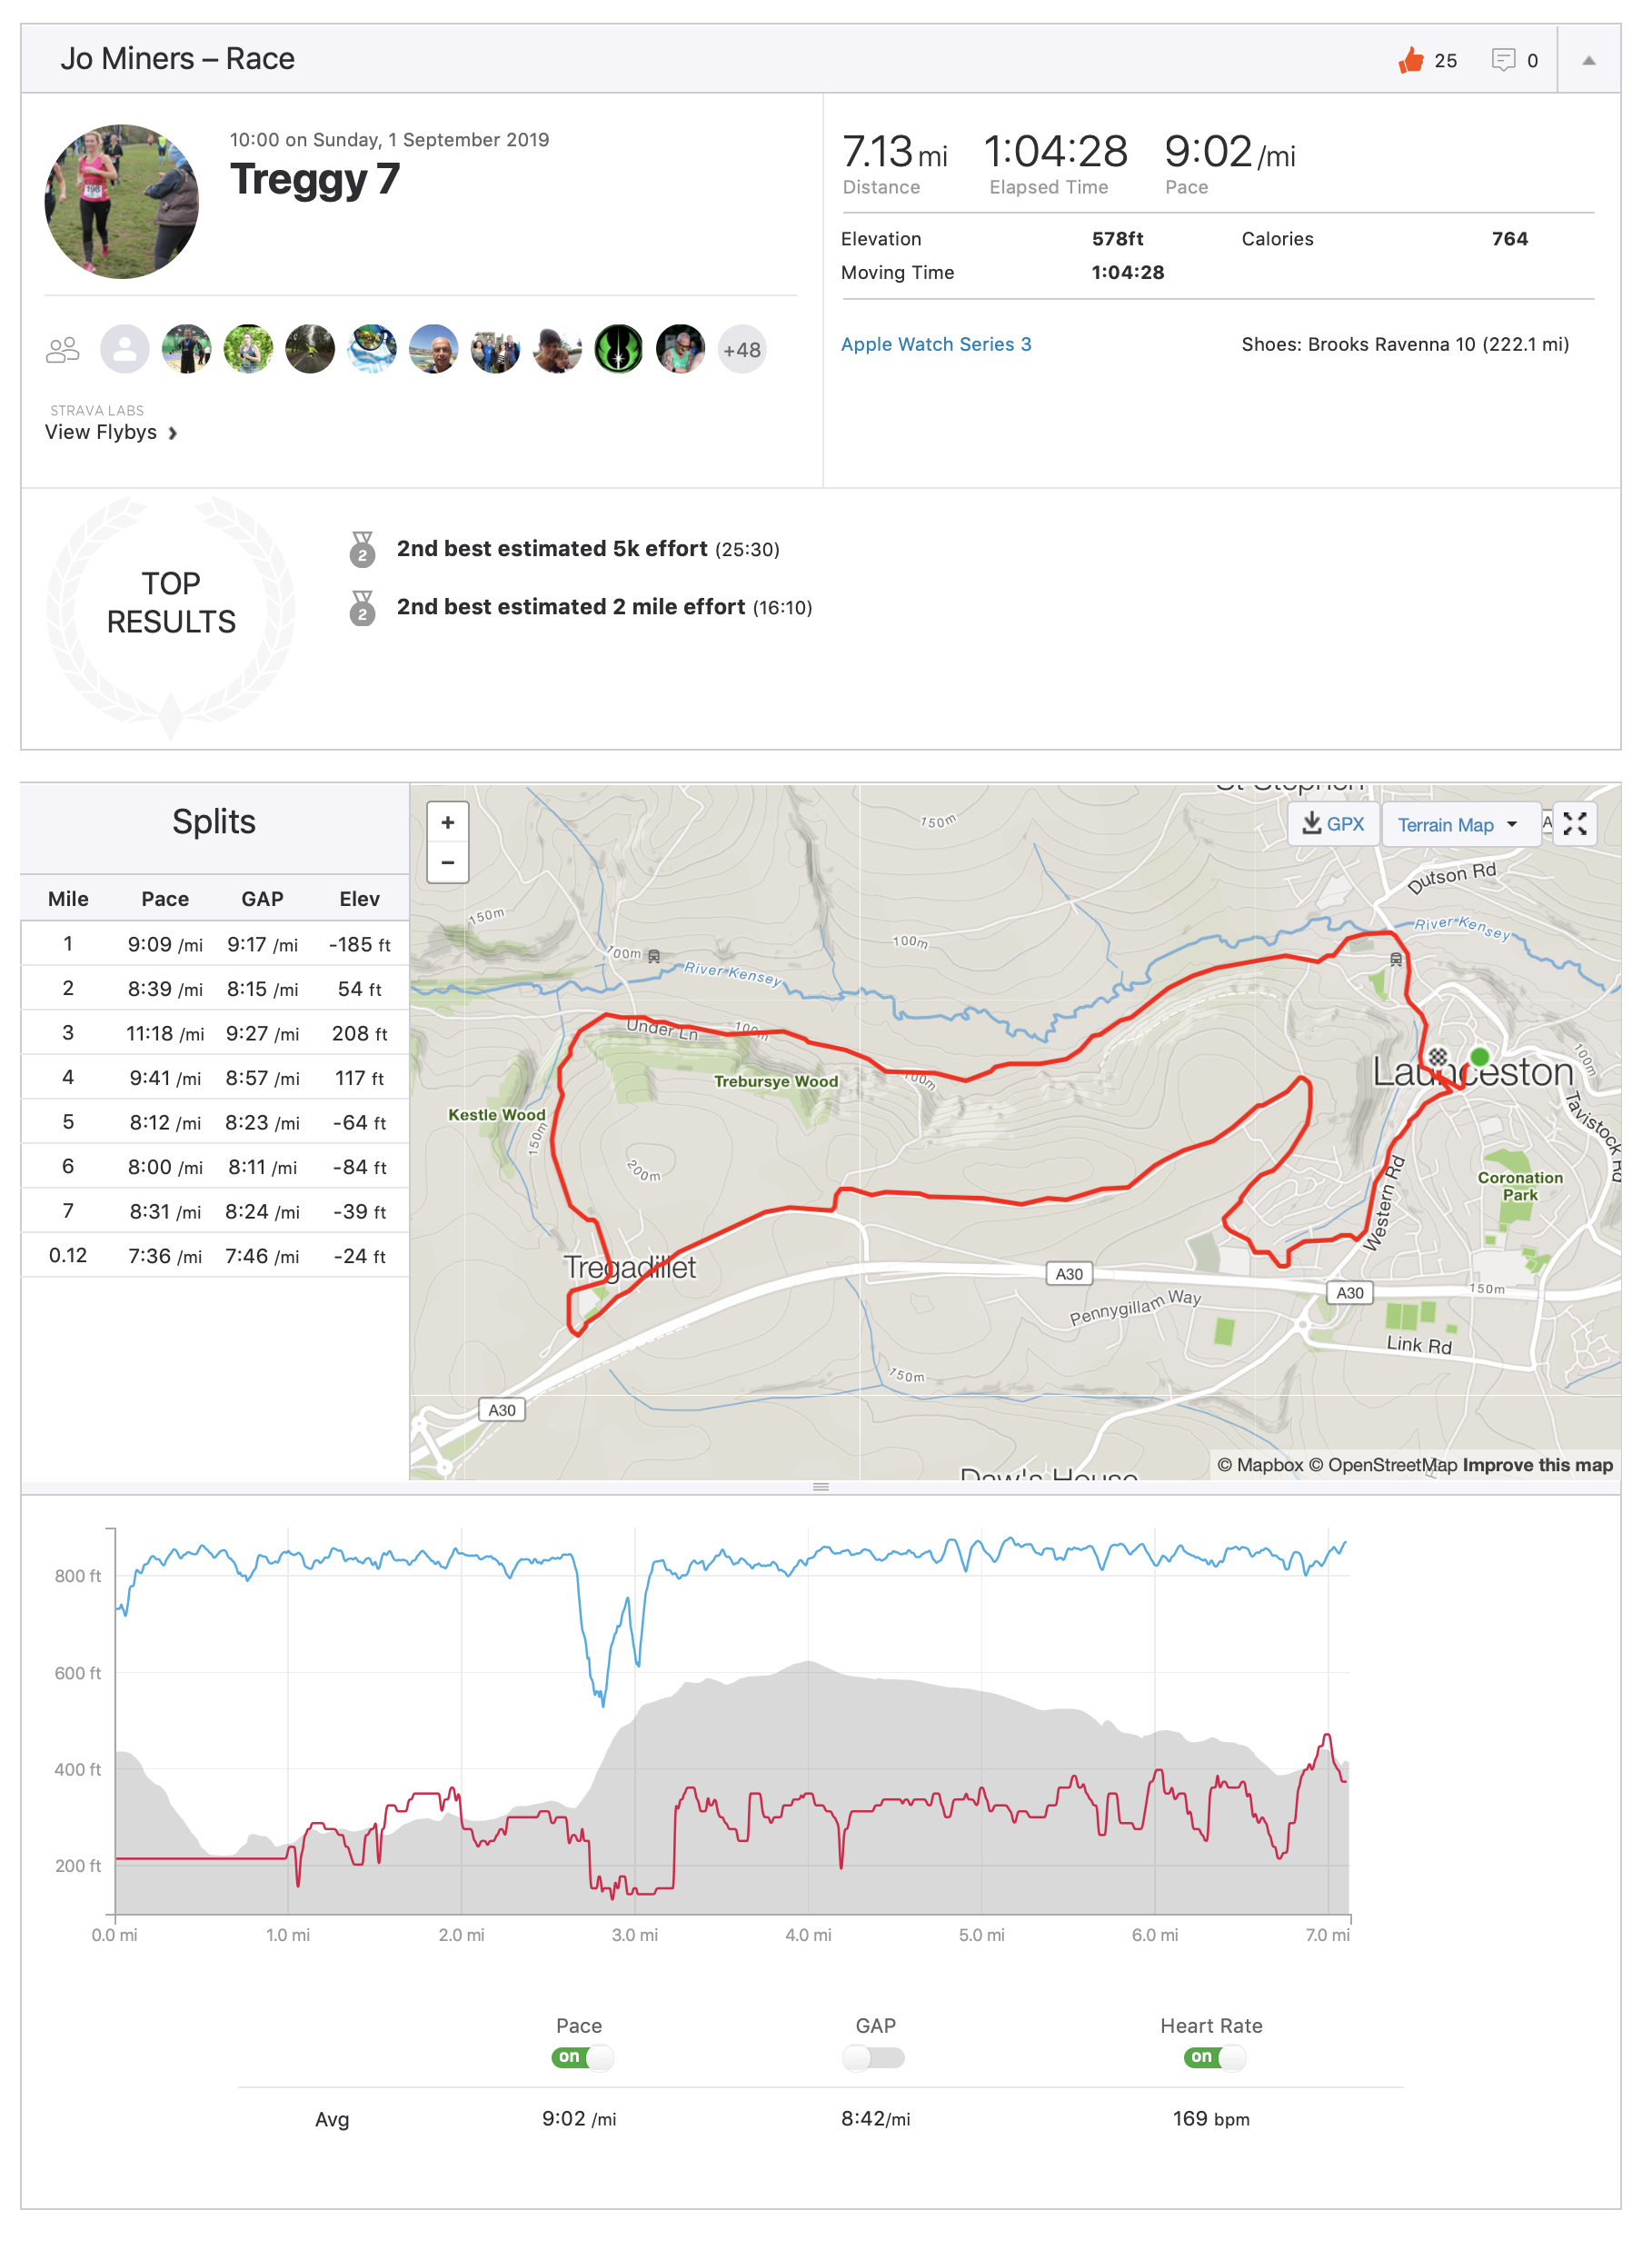Click the map zoom in plus button
This screenshot has width=1652, height=2250.
(x=448, y=822)
